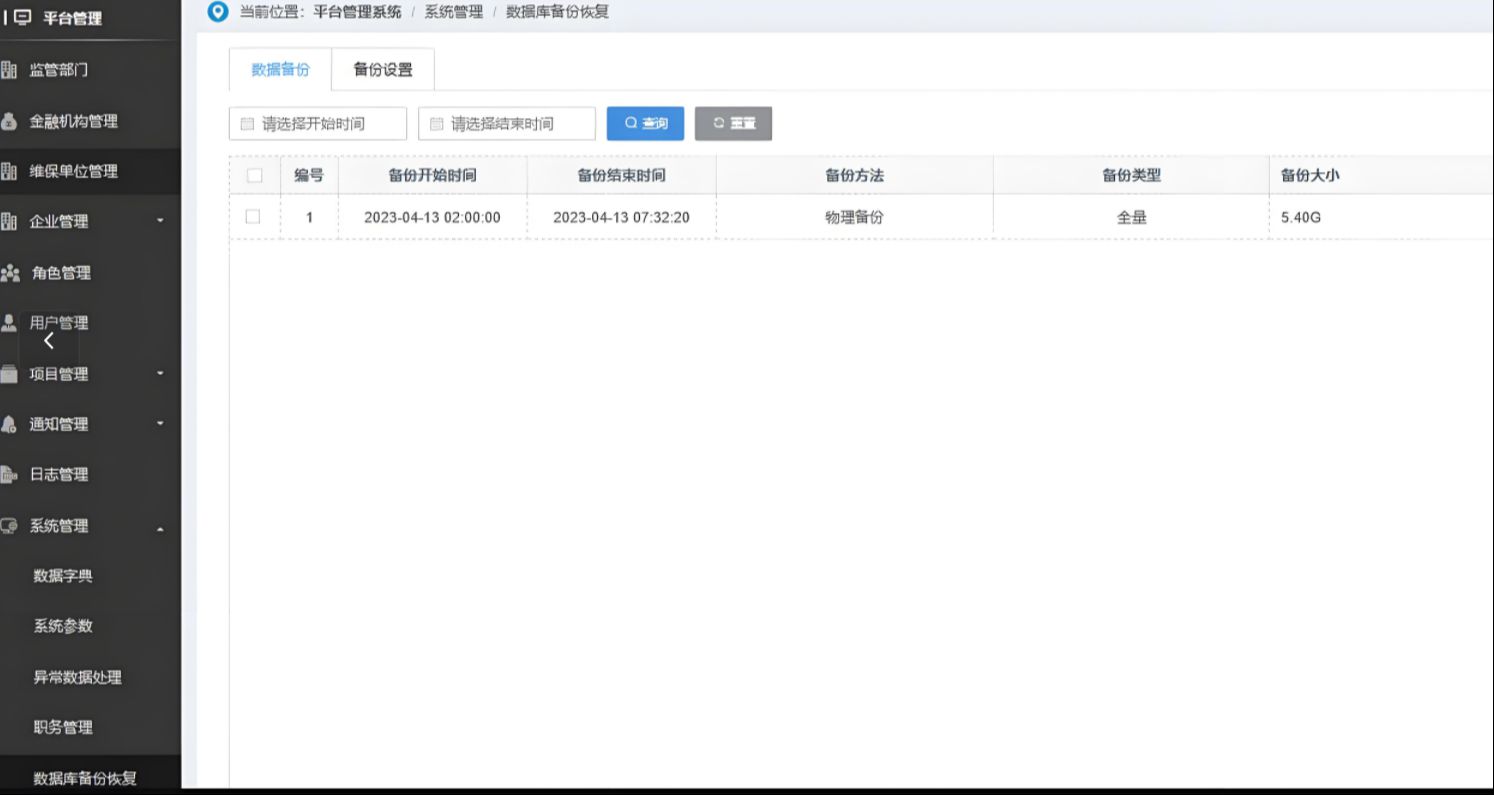Select the 用户管理 user icon
1494x795 pixels.
pos(11,322)
